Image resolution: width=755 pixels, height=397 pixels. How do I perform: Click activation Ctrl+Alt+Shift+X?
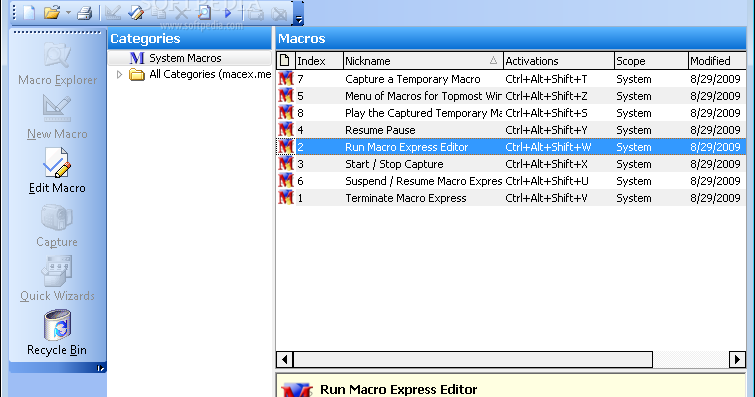click(x=546, y=164)
